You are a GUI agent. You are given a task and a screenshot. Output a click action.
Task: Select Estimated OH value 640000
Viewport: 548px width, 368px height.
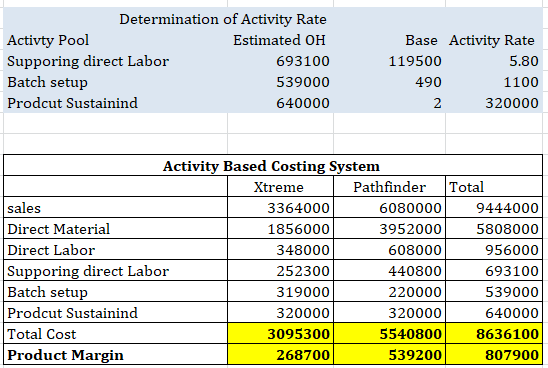303,103
